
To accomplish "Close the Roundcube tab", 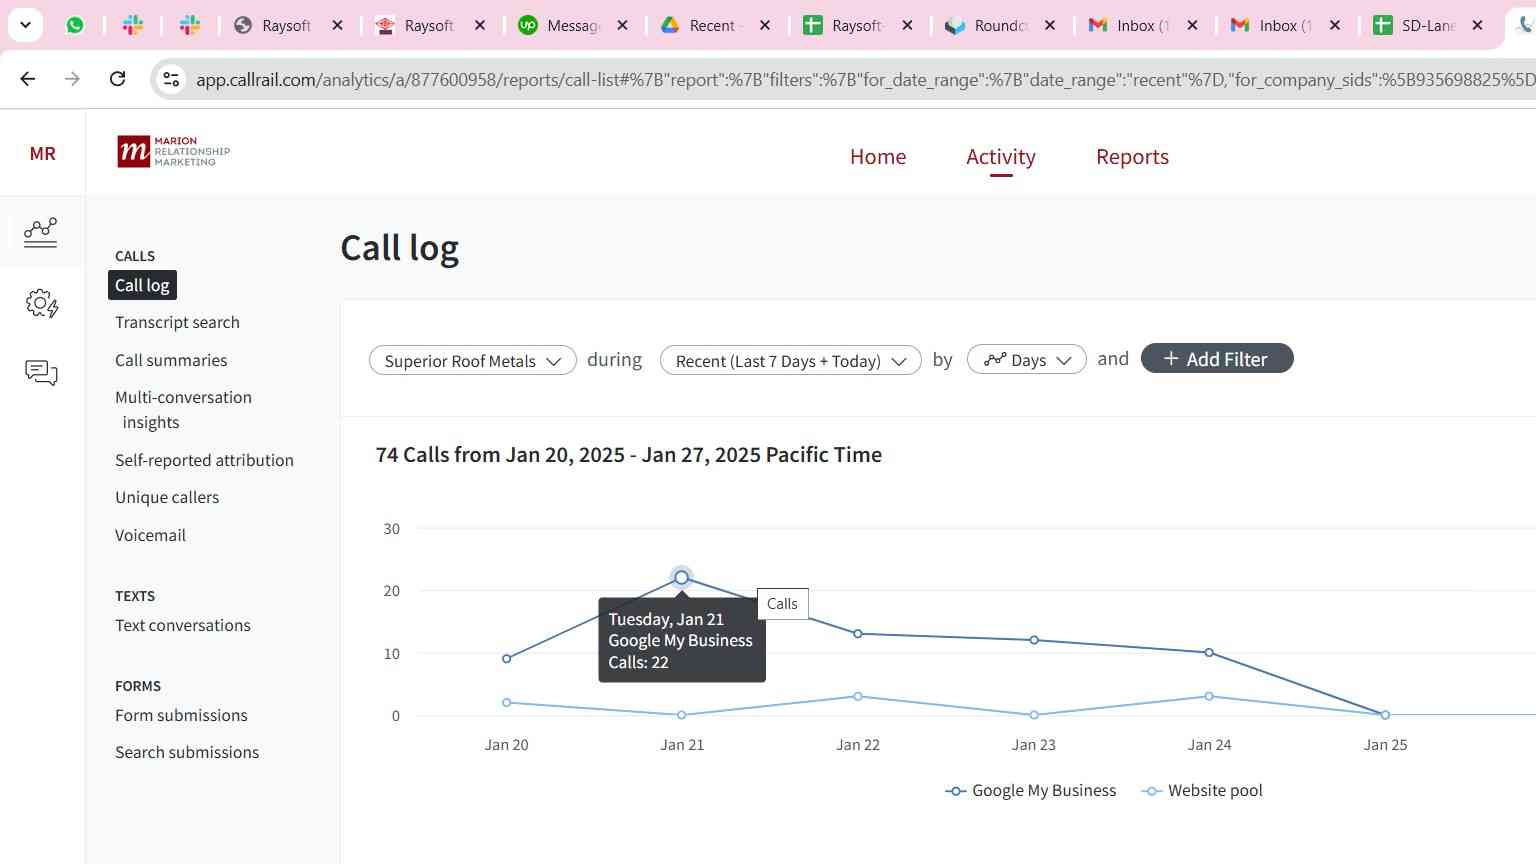I will point(1050,25).
